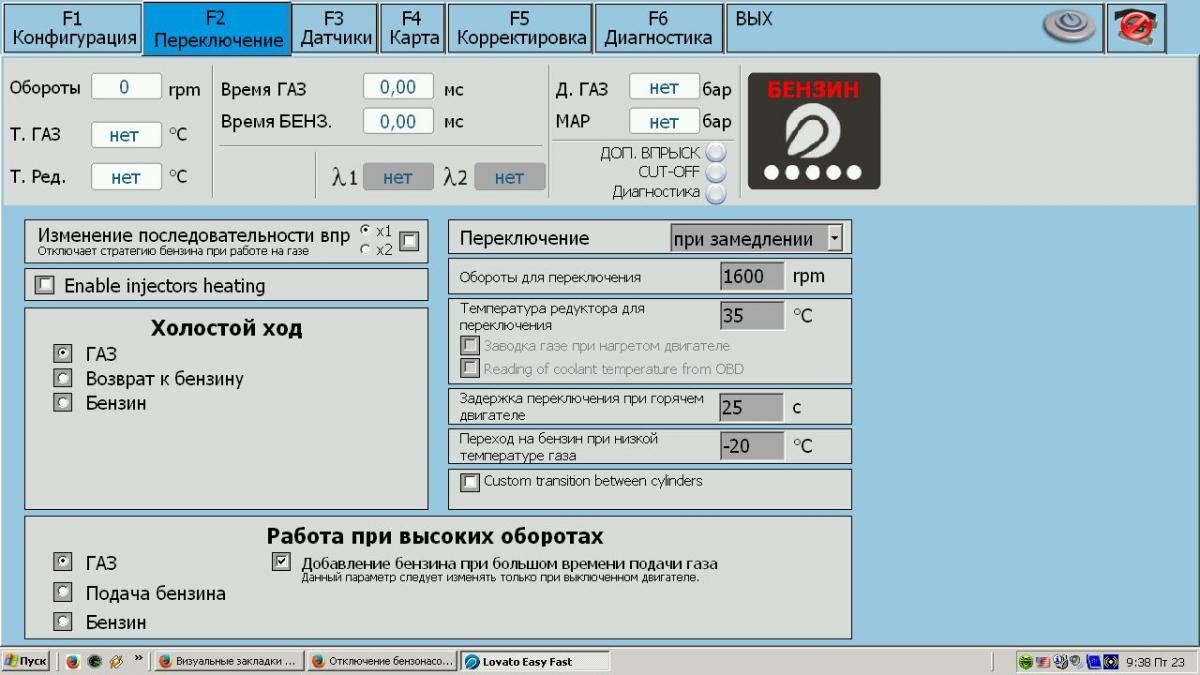Image resolution: width=1200 pixels, height=675 pixels.
Task: Switch to F4 Карта tab
Action: (413, 28)
